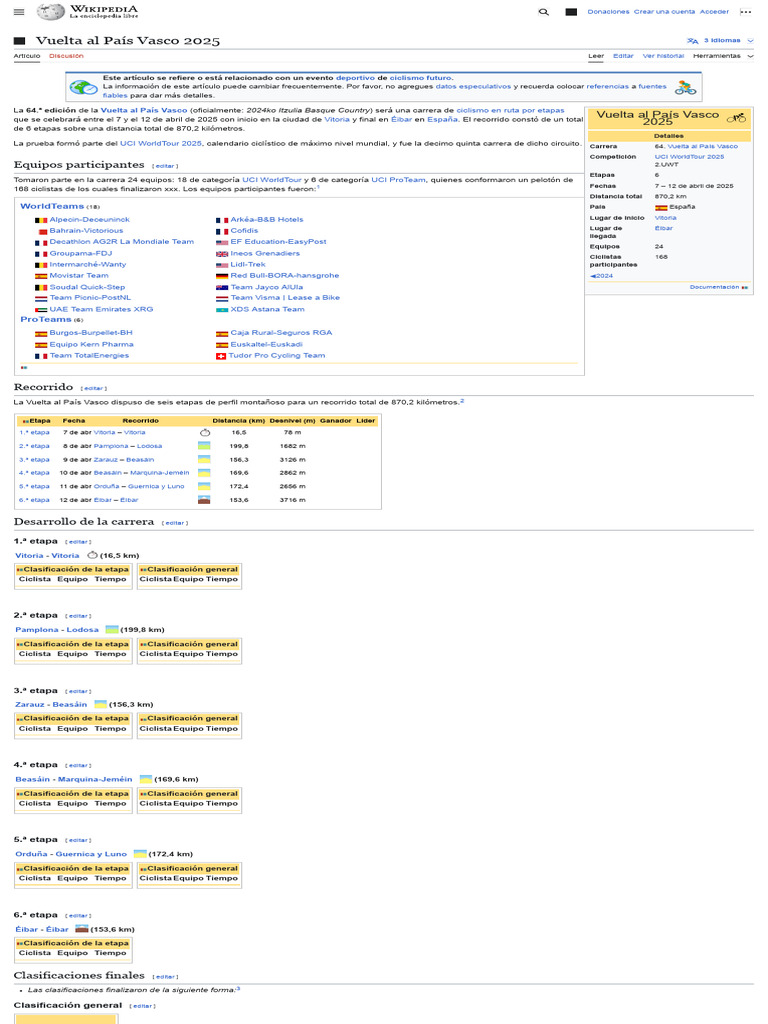The image size is (768, 1024).
Task: Click mountain icon beside Éibar - Éibar heading
Action: click(x=82, y=929)
